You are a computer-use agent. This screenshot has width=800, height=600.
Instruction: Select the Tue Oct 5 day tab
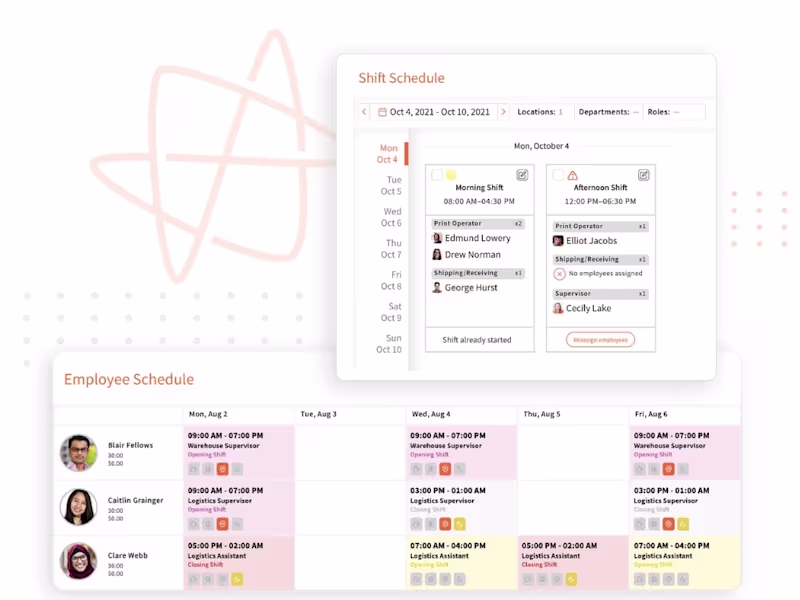pos(391,185)
